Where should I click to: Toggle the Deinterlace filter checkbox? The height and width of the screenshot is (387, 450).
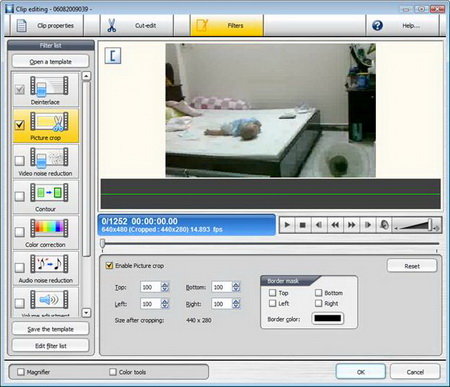pyautogui.click(x=20, y=89)
